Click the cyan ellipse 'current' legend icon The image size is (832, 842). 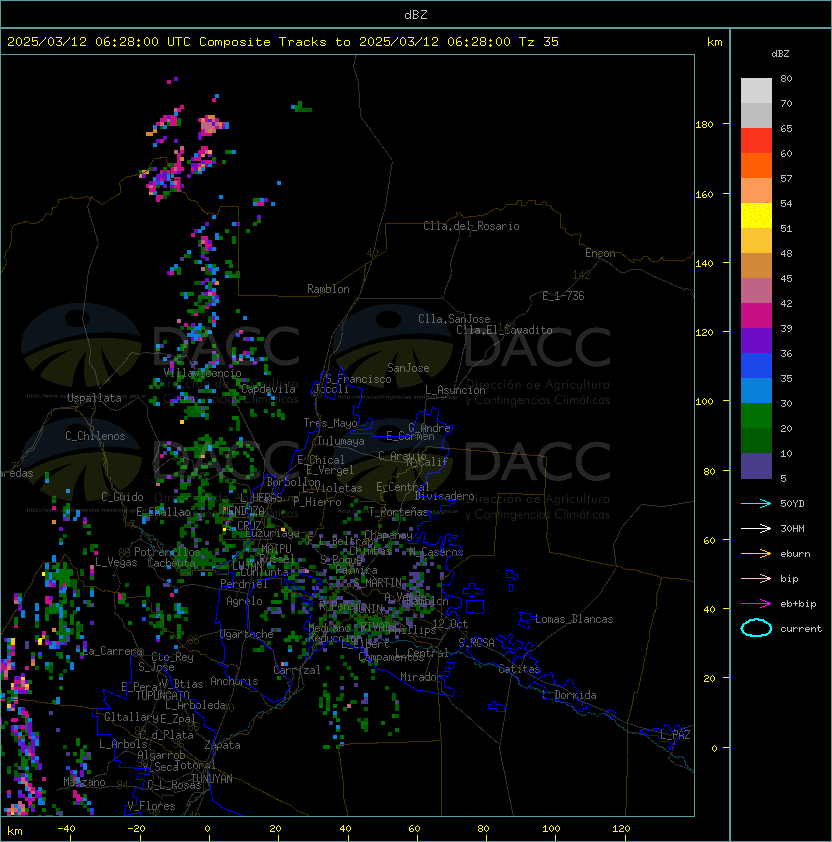point(756,628)
